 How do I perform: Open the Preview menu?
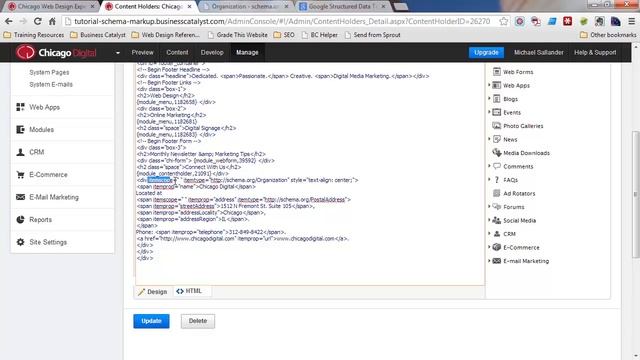(142, 52)
